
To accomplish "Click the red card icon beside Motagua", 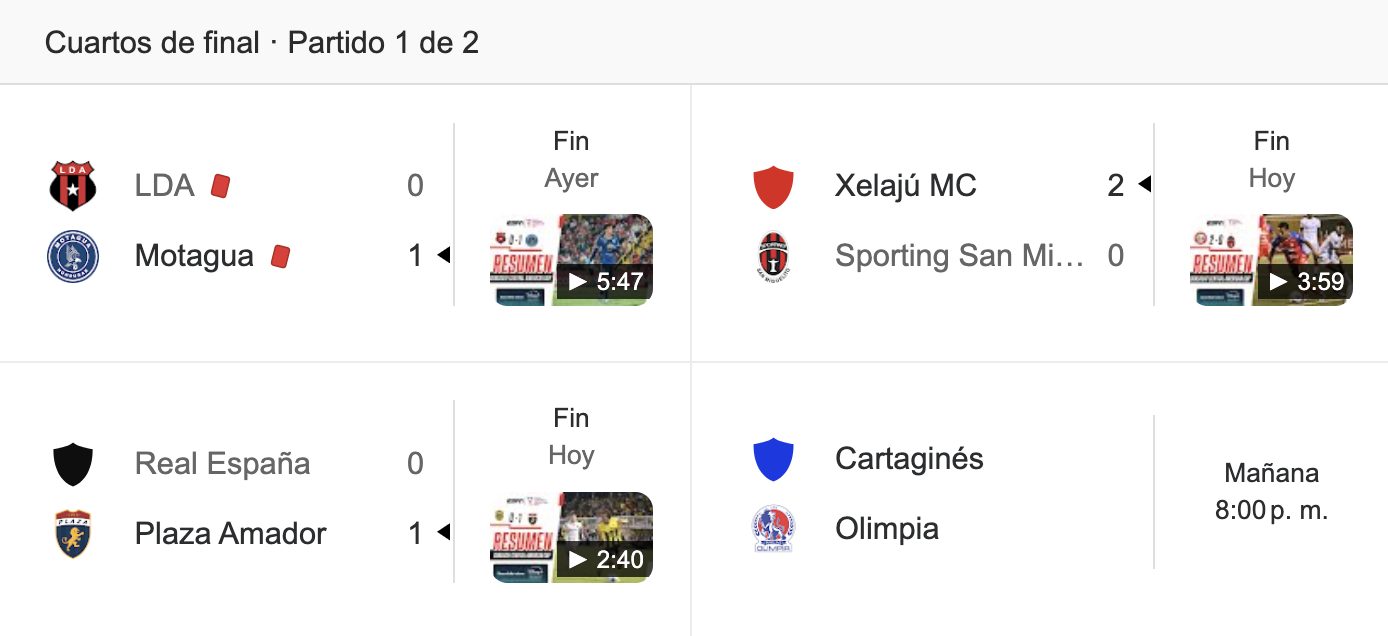I will (280, 256).
